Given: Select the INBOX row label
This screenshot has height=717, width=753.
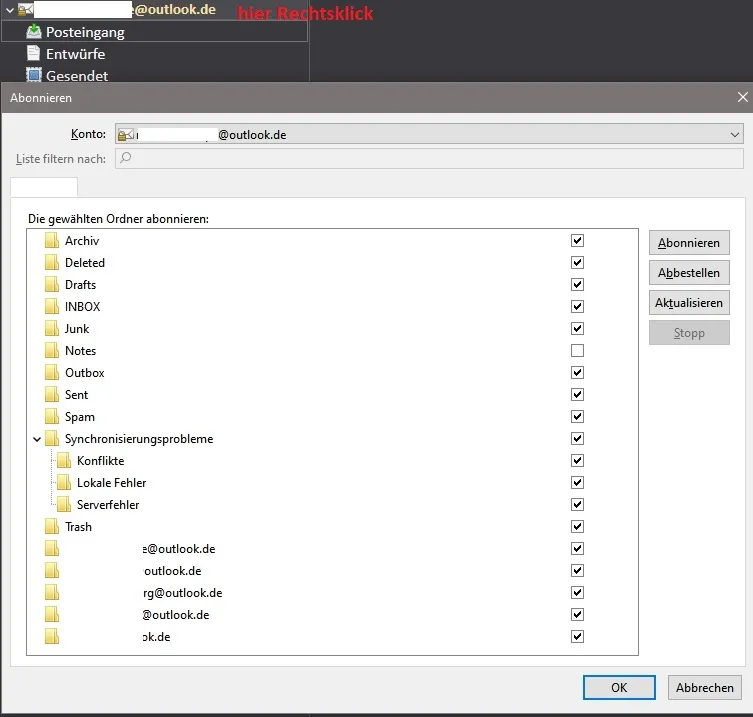Looking at the screenshot, I should (x=83, y=307).
